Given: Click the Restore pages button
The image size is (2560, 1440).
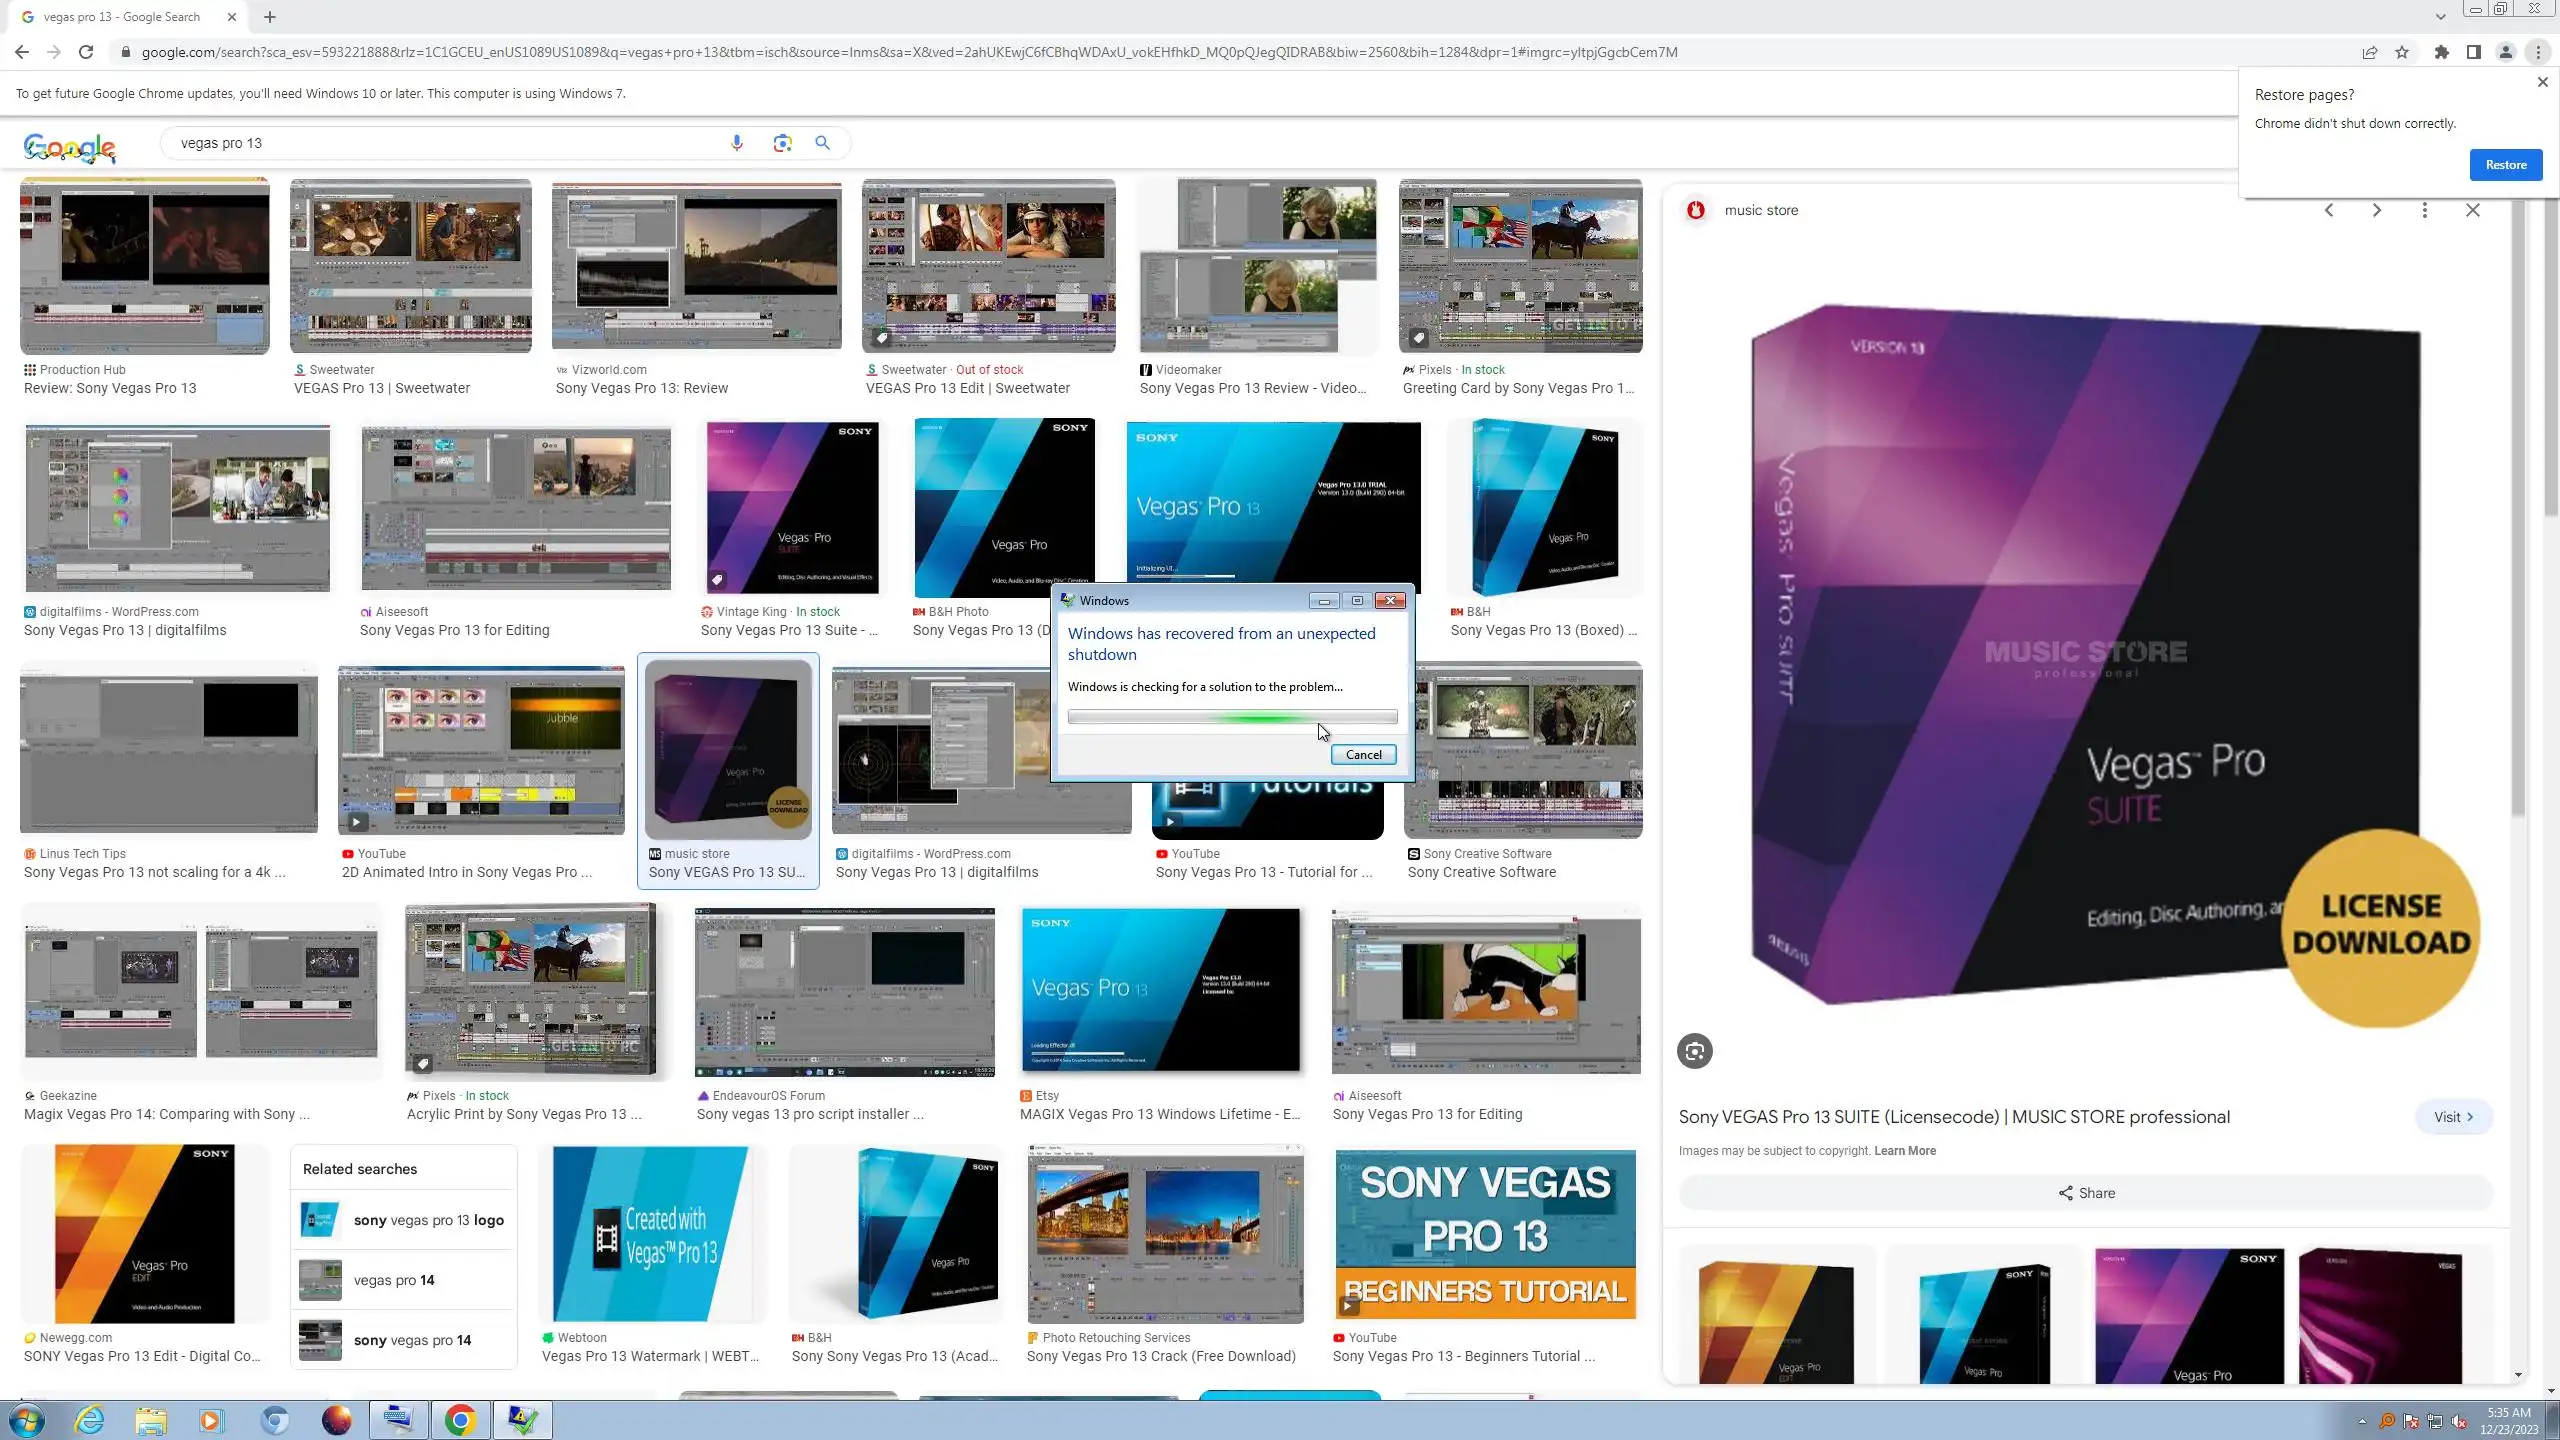Looking at the screenshot, I should coord(2505,165).
